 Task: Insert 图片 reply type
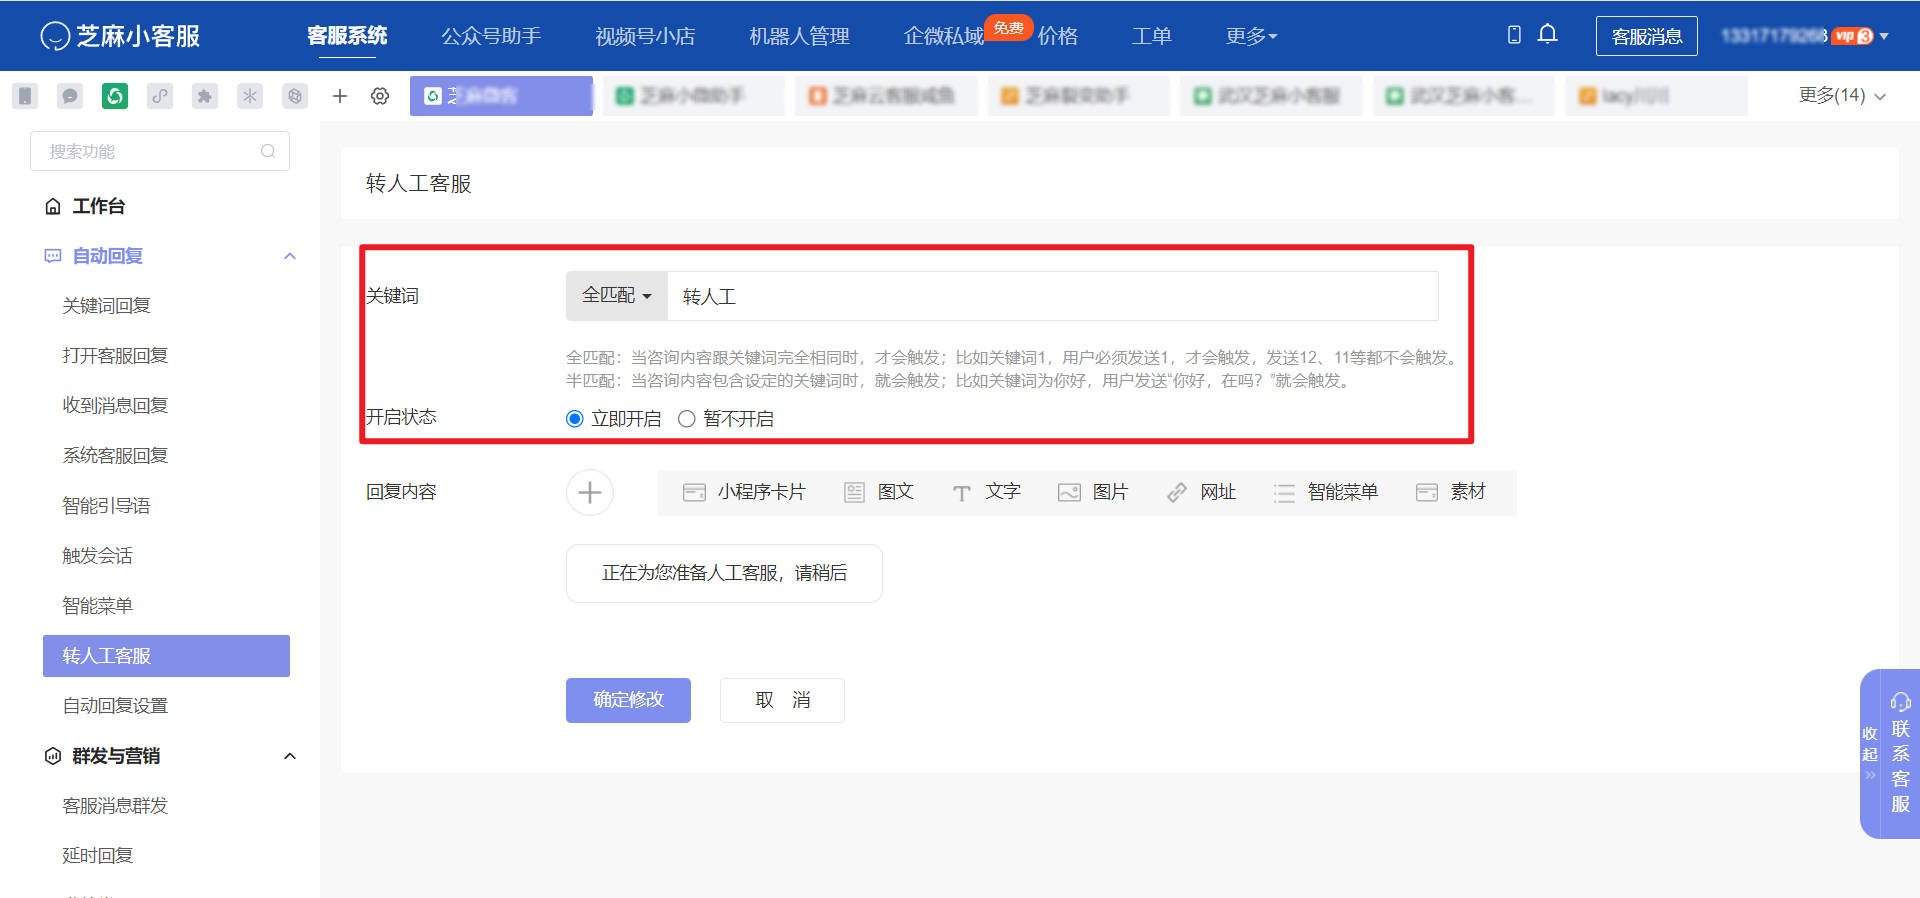coord(1093,492)
